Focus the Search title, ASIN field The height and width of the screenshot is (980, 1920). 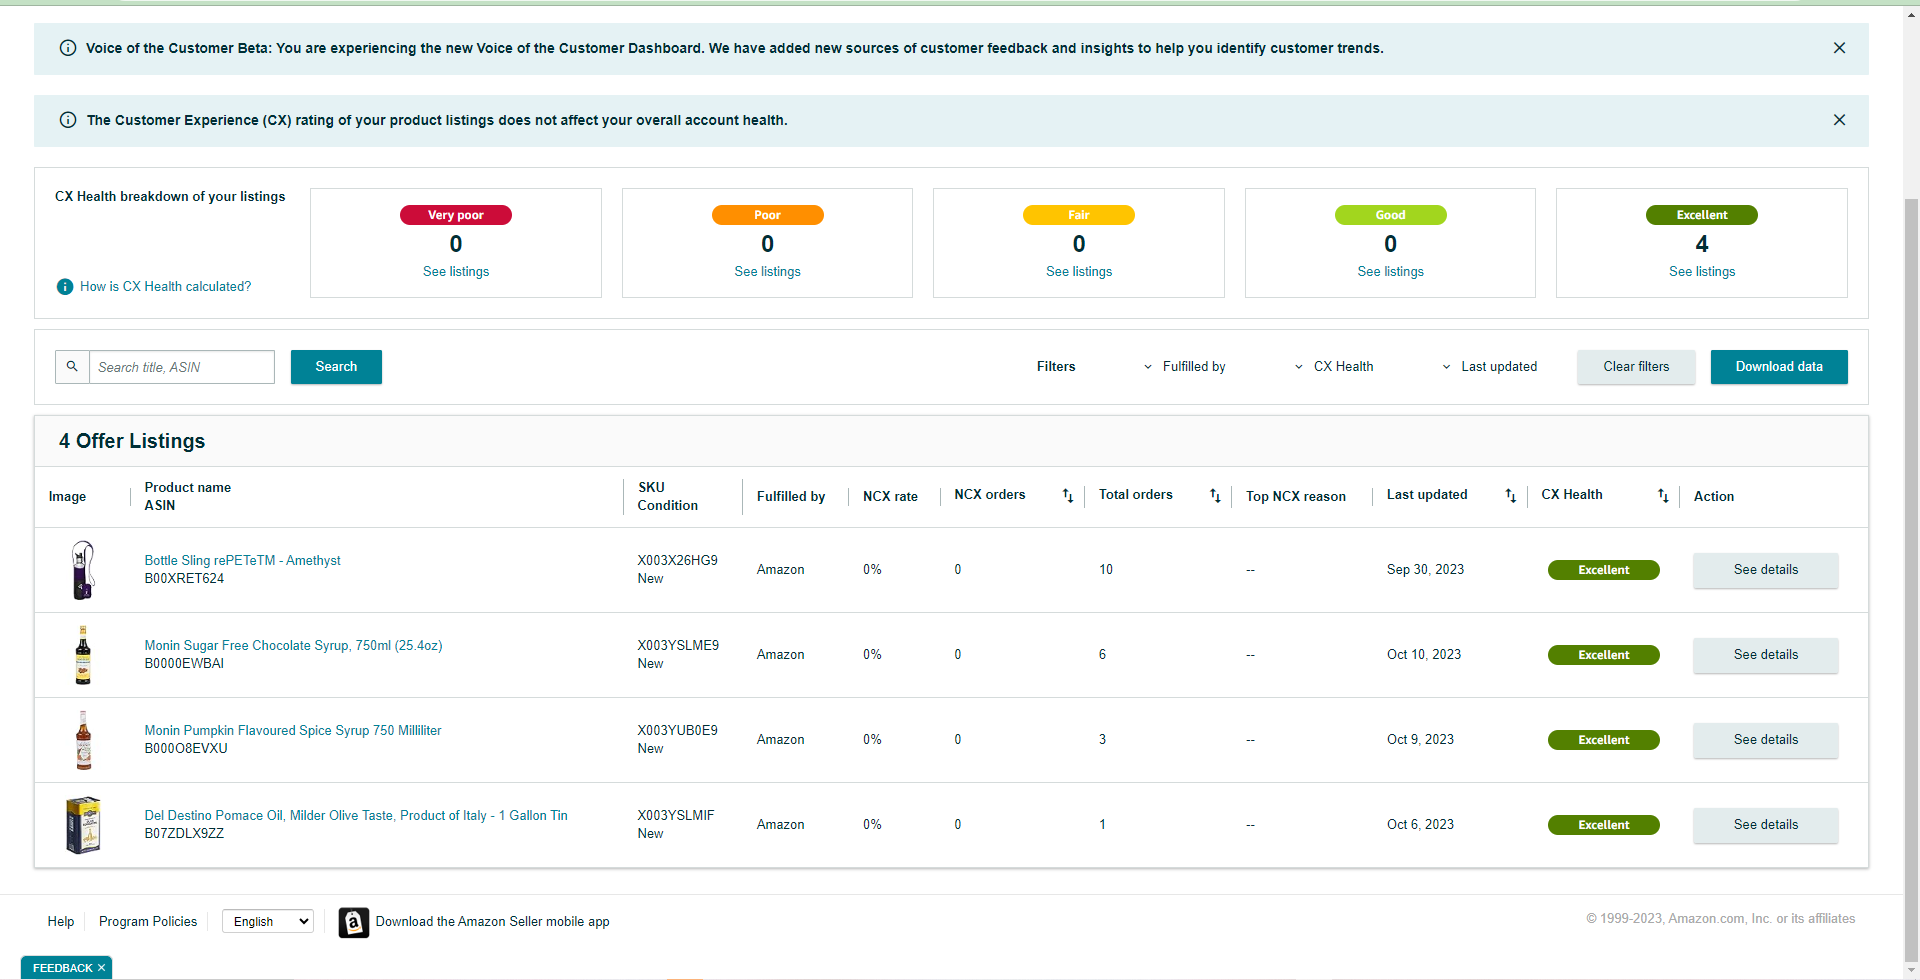point(182,367)
